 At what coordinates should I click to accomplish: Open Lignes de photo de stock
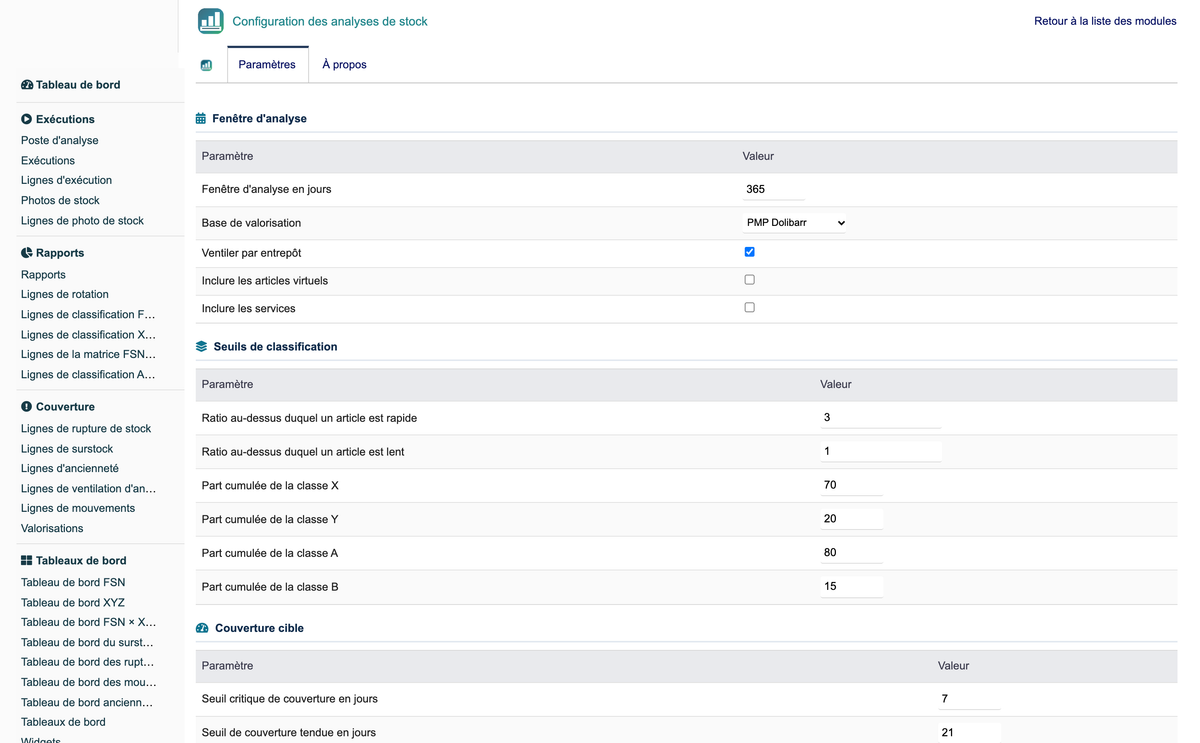[x=82, y=221]
